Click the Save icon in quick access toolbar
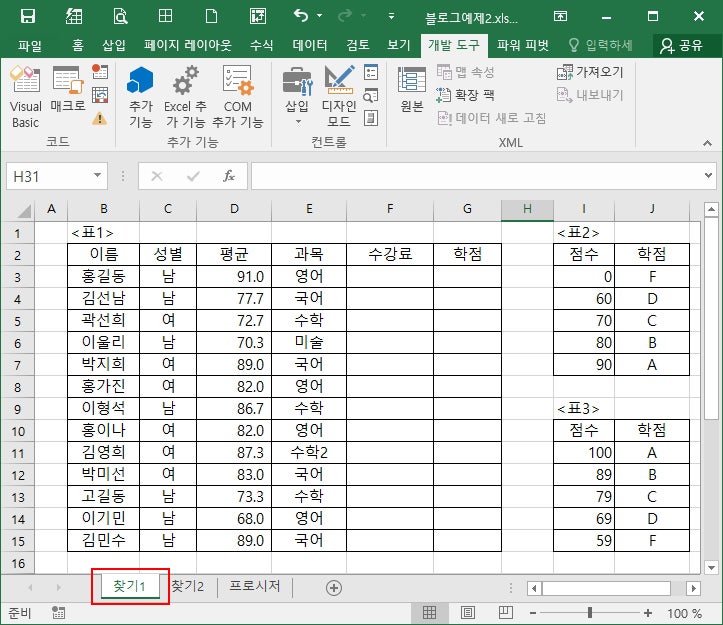Image resolution: width=723 pixels, height=625 pixels. [28, 17]
